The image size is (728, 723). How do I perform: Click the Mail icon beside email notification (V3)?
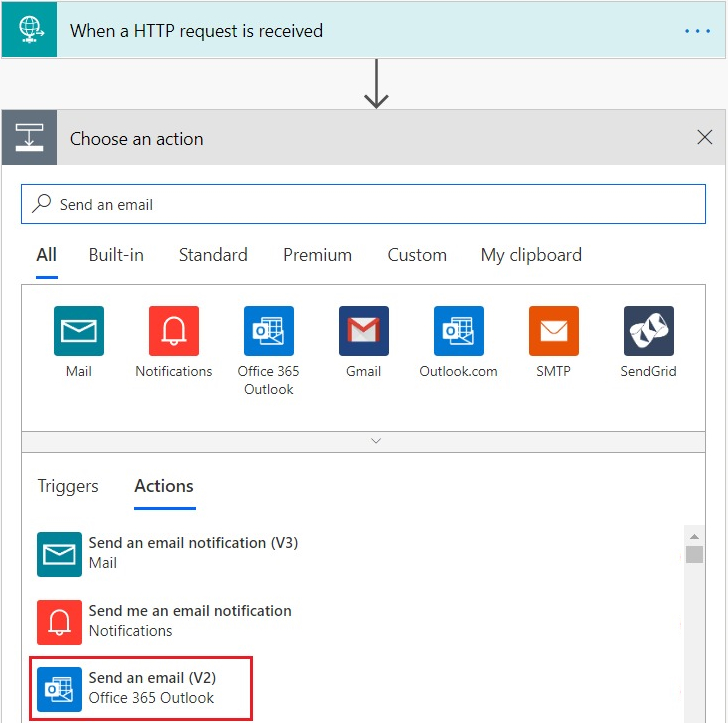point(59,554)
